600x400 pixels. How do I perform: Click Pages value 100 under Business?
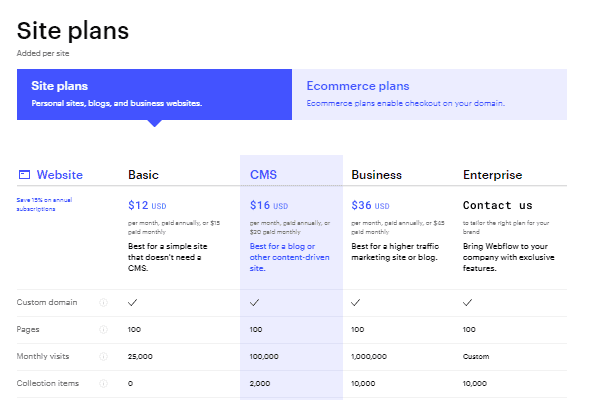coord(357,330)
